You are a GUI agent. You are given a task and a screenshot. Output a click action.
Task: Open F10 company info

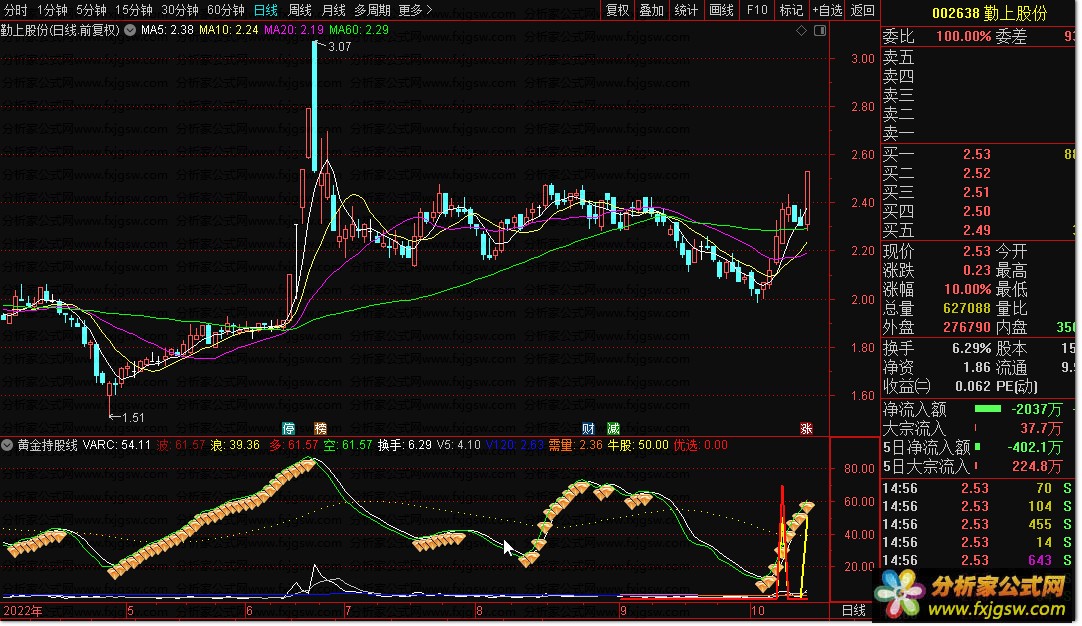(x=757, y=10)
